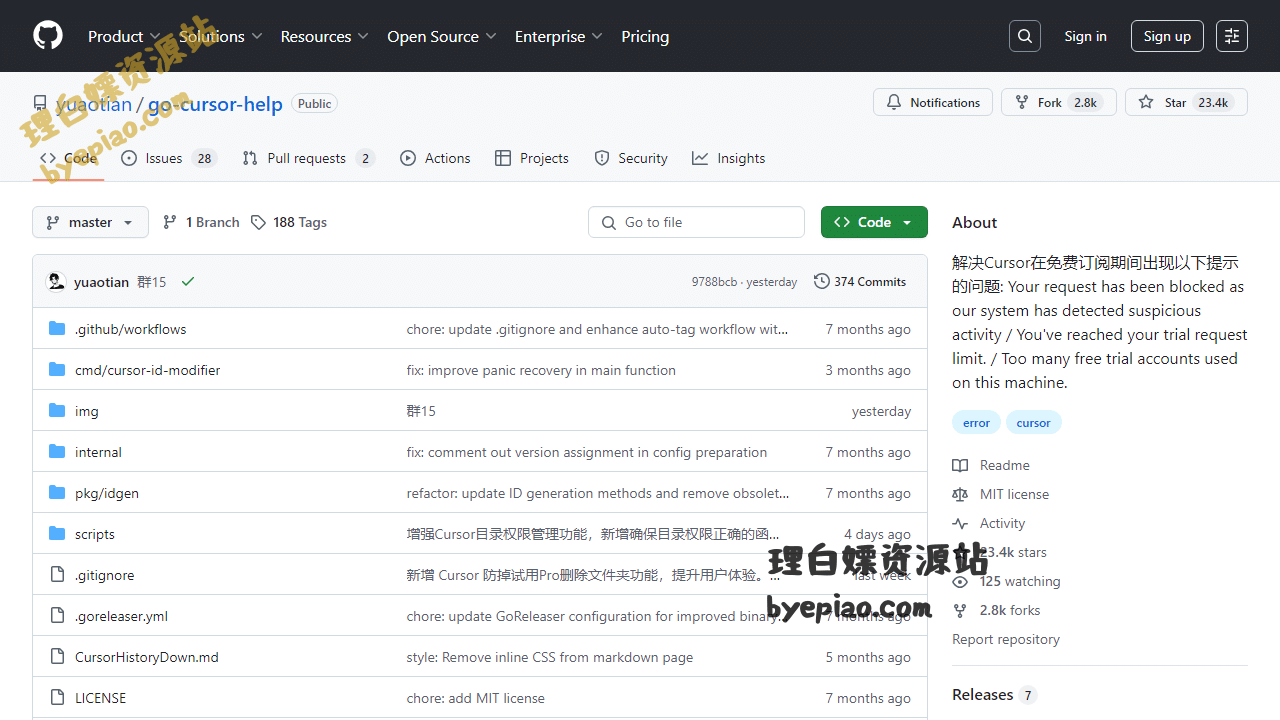1280x720 pixels.
Task: Click the pkg/idgen folder icon
Action: point(57,493)
